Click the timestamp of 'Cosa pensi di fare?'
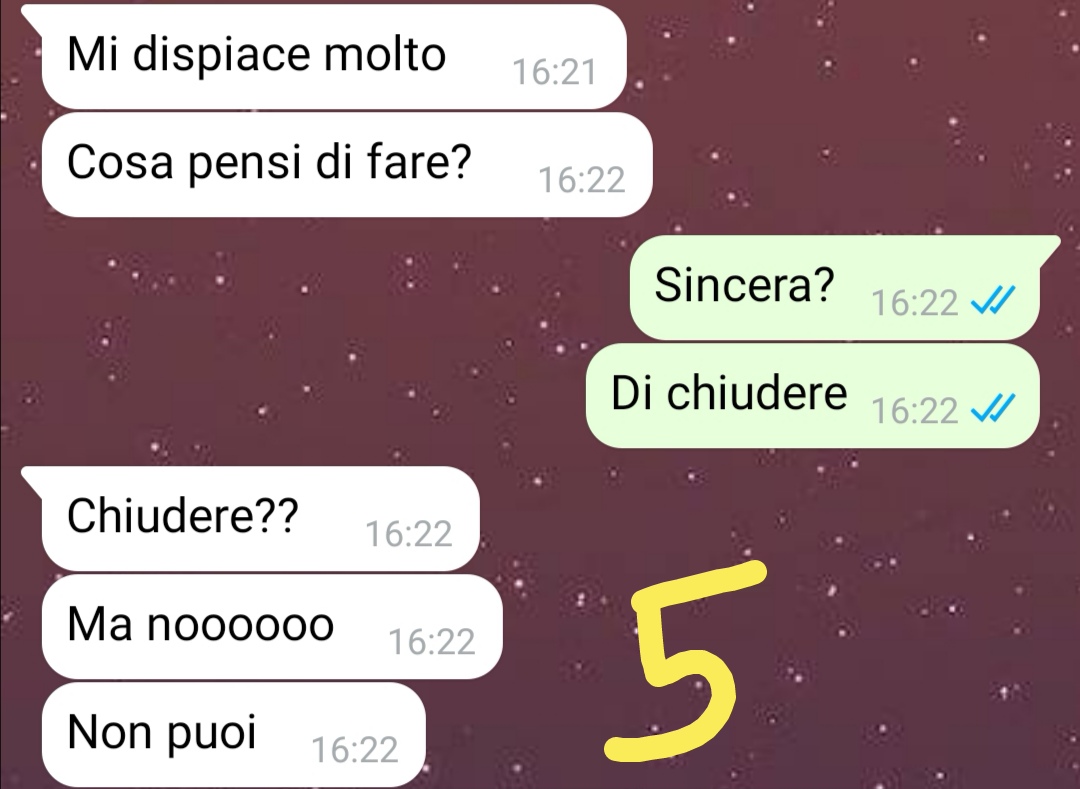Screen dimensions: 1080x789 pos(581,180)
